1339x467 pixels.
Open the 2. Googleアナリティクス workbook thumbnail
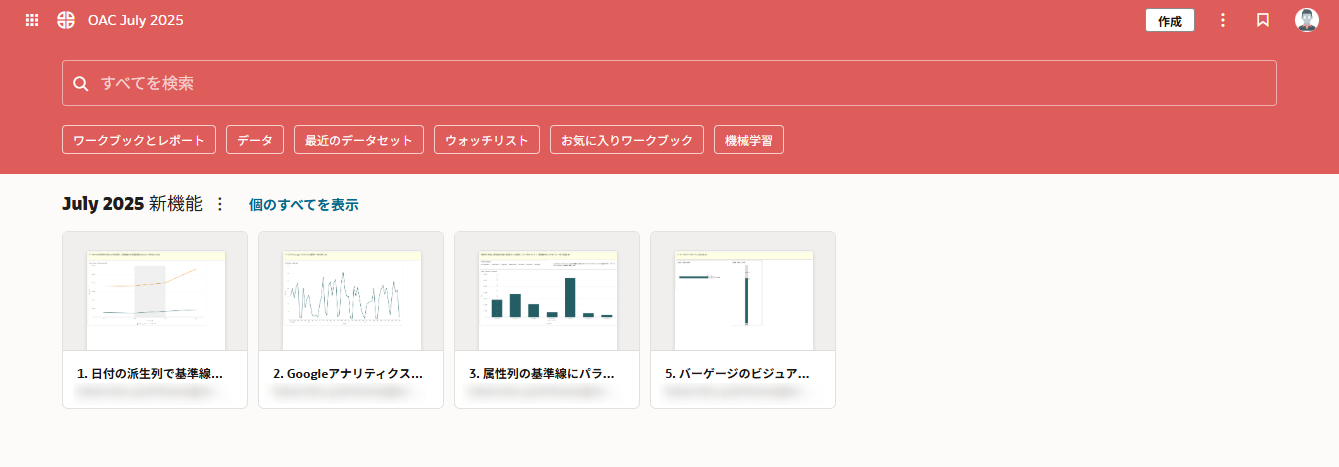pos(351,291)
